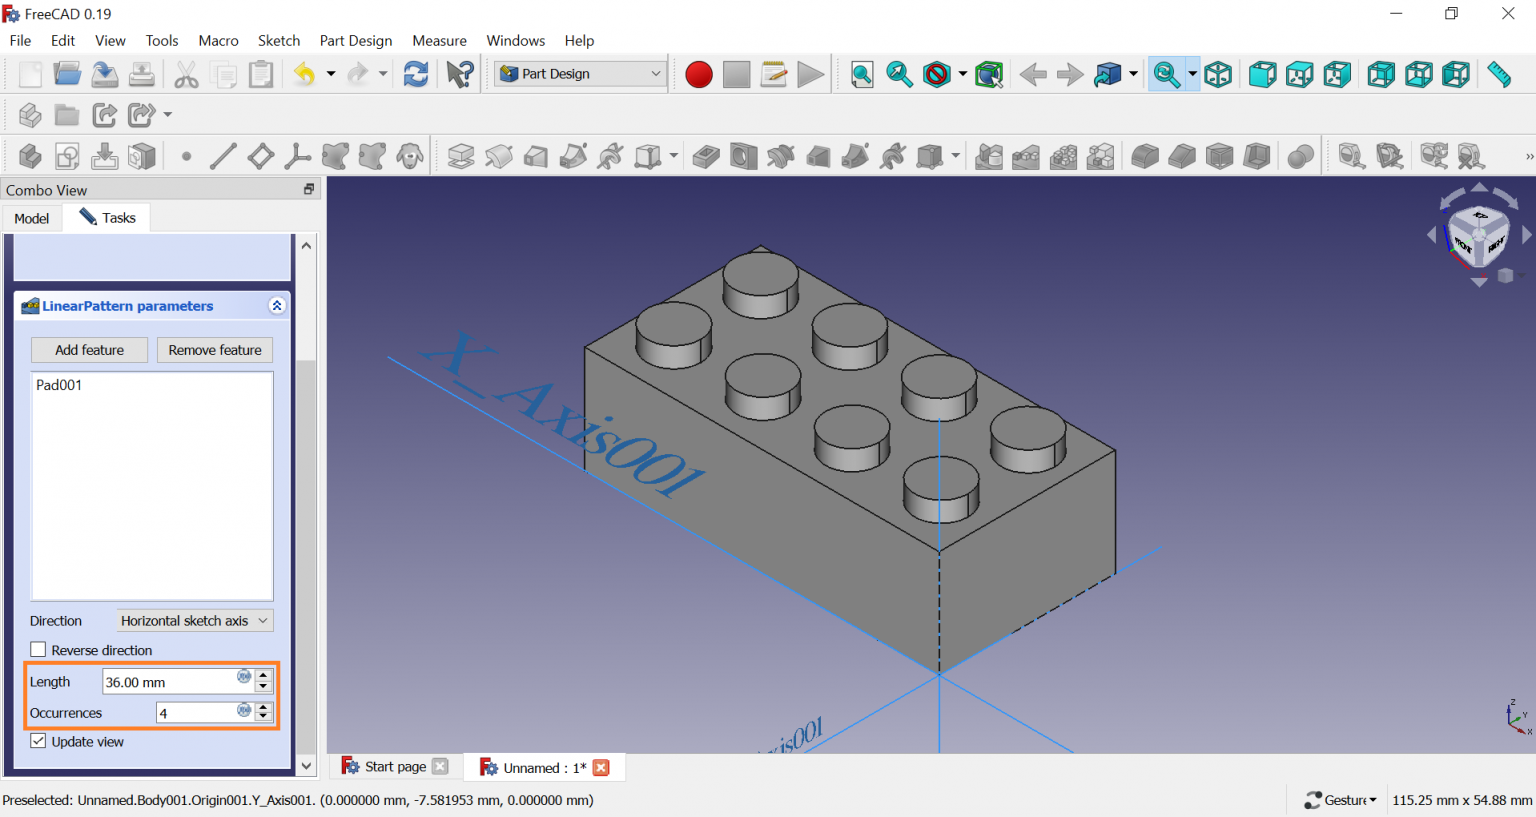The height and width of the screenshot is (817, 1536).
Task: Click the Undo arrow icon
Action: pos(304,75)
